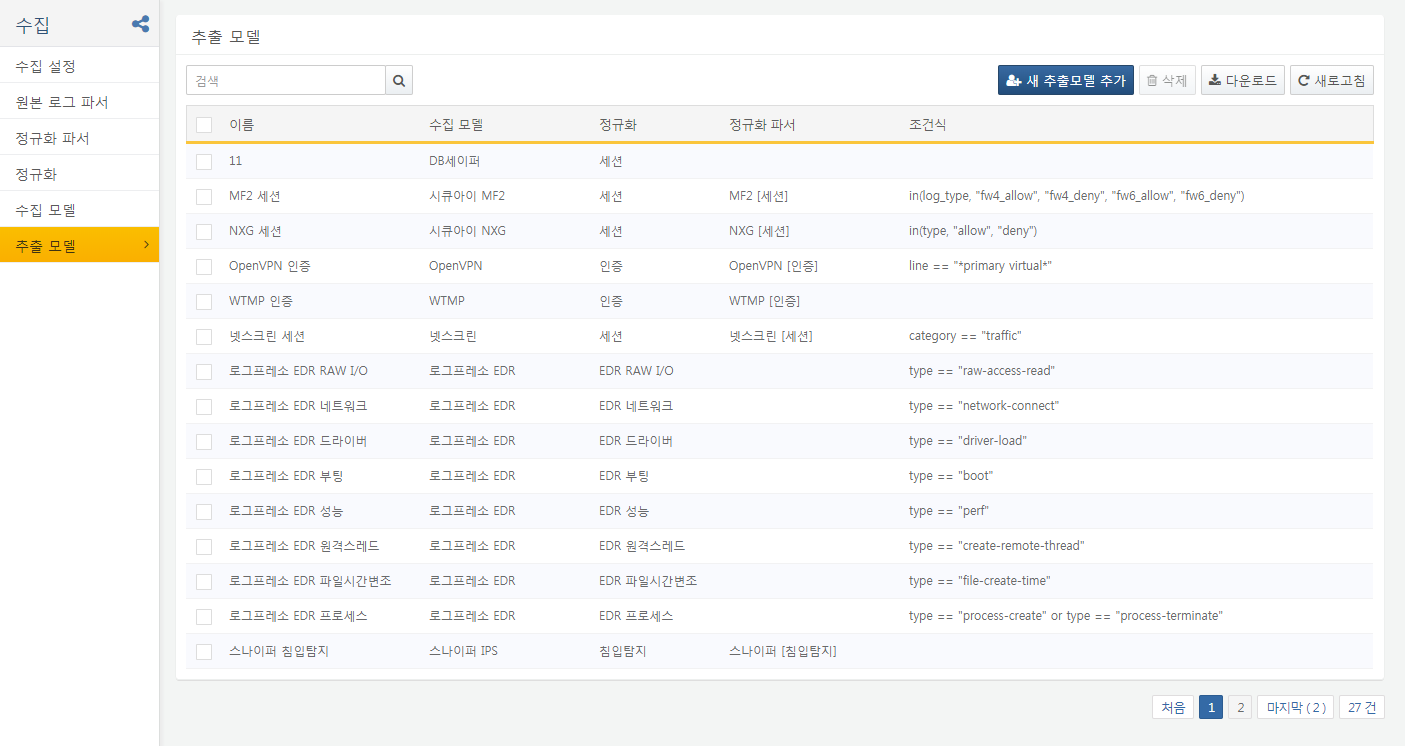Check the box for 로그프레소 EDR RAW I/O
This screenshot has height=746, width=1405.
(204, 371)
